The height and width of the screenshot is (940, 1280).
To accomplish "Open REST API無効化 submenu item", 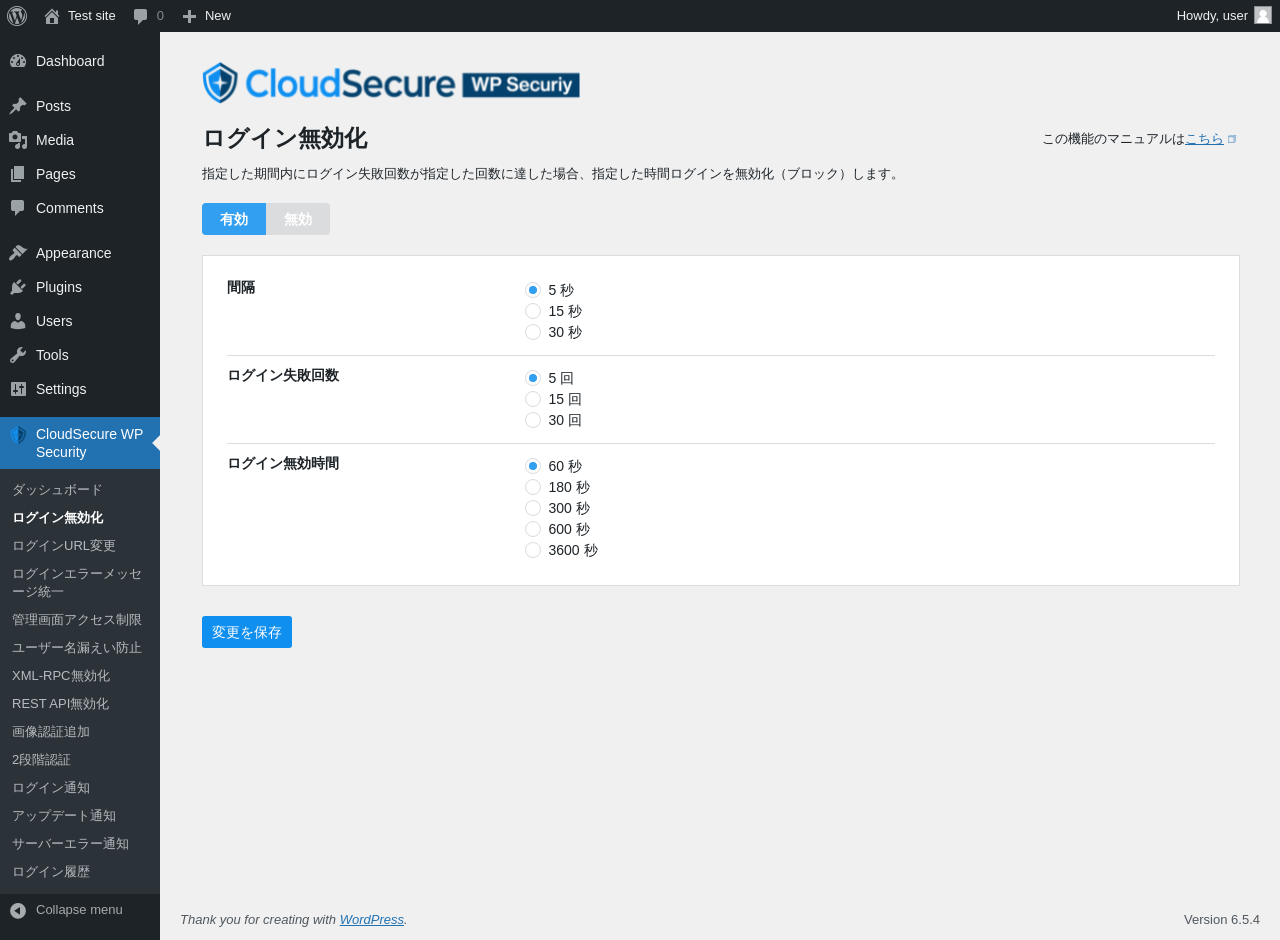I will (x=80, y=704).
